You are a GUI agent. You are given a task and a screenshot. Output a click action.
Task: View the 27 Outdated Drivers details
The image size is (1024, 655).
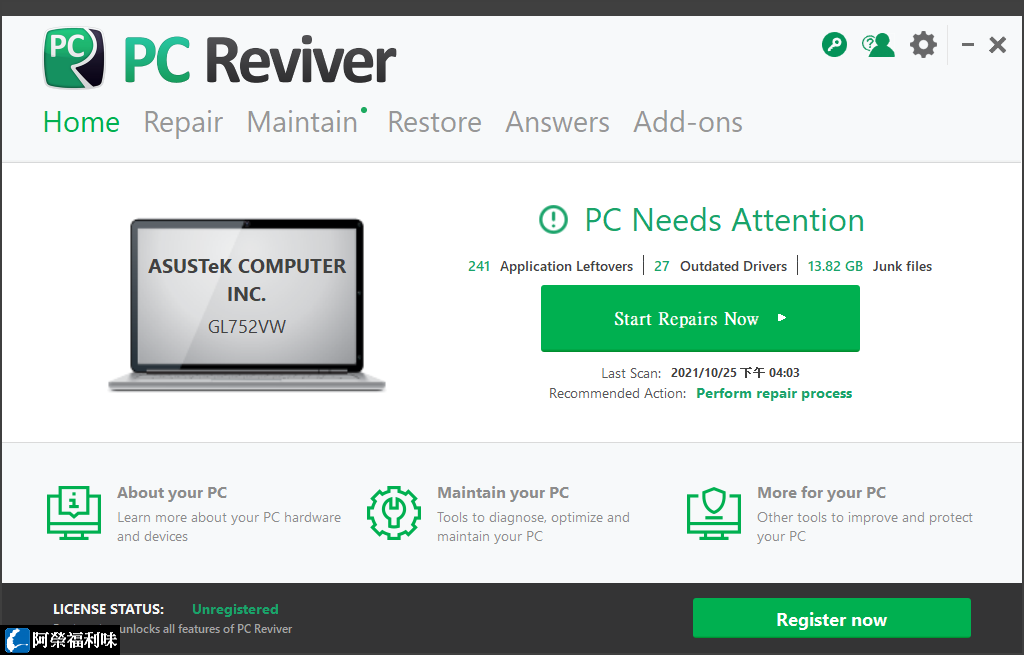coord(722,266)
